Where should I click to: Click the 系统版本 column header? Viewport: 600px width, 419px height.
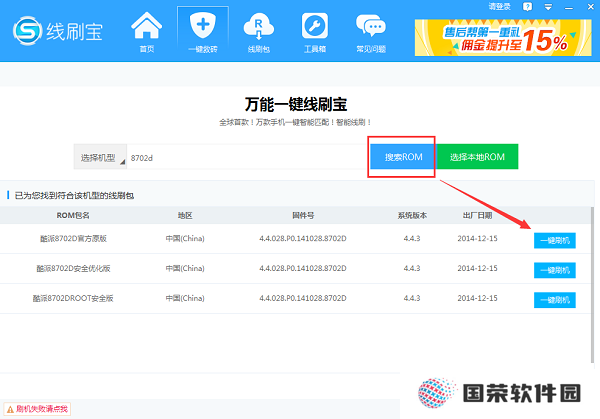coord(412,215)
